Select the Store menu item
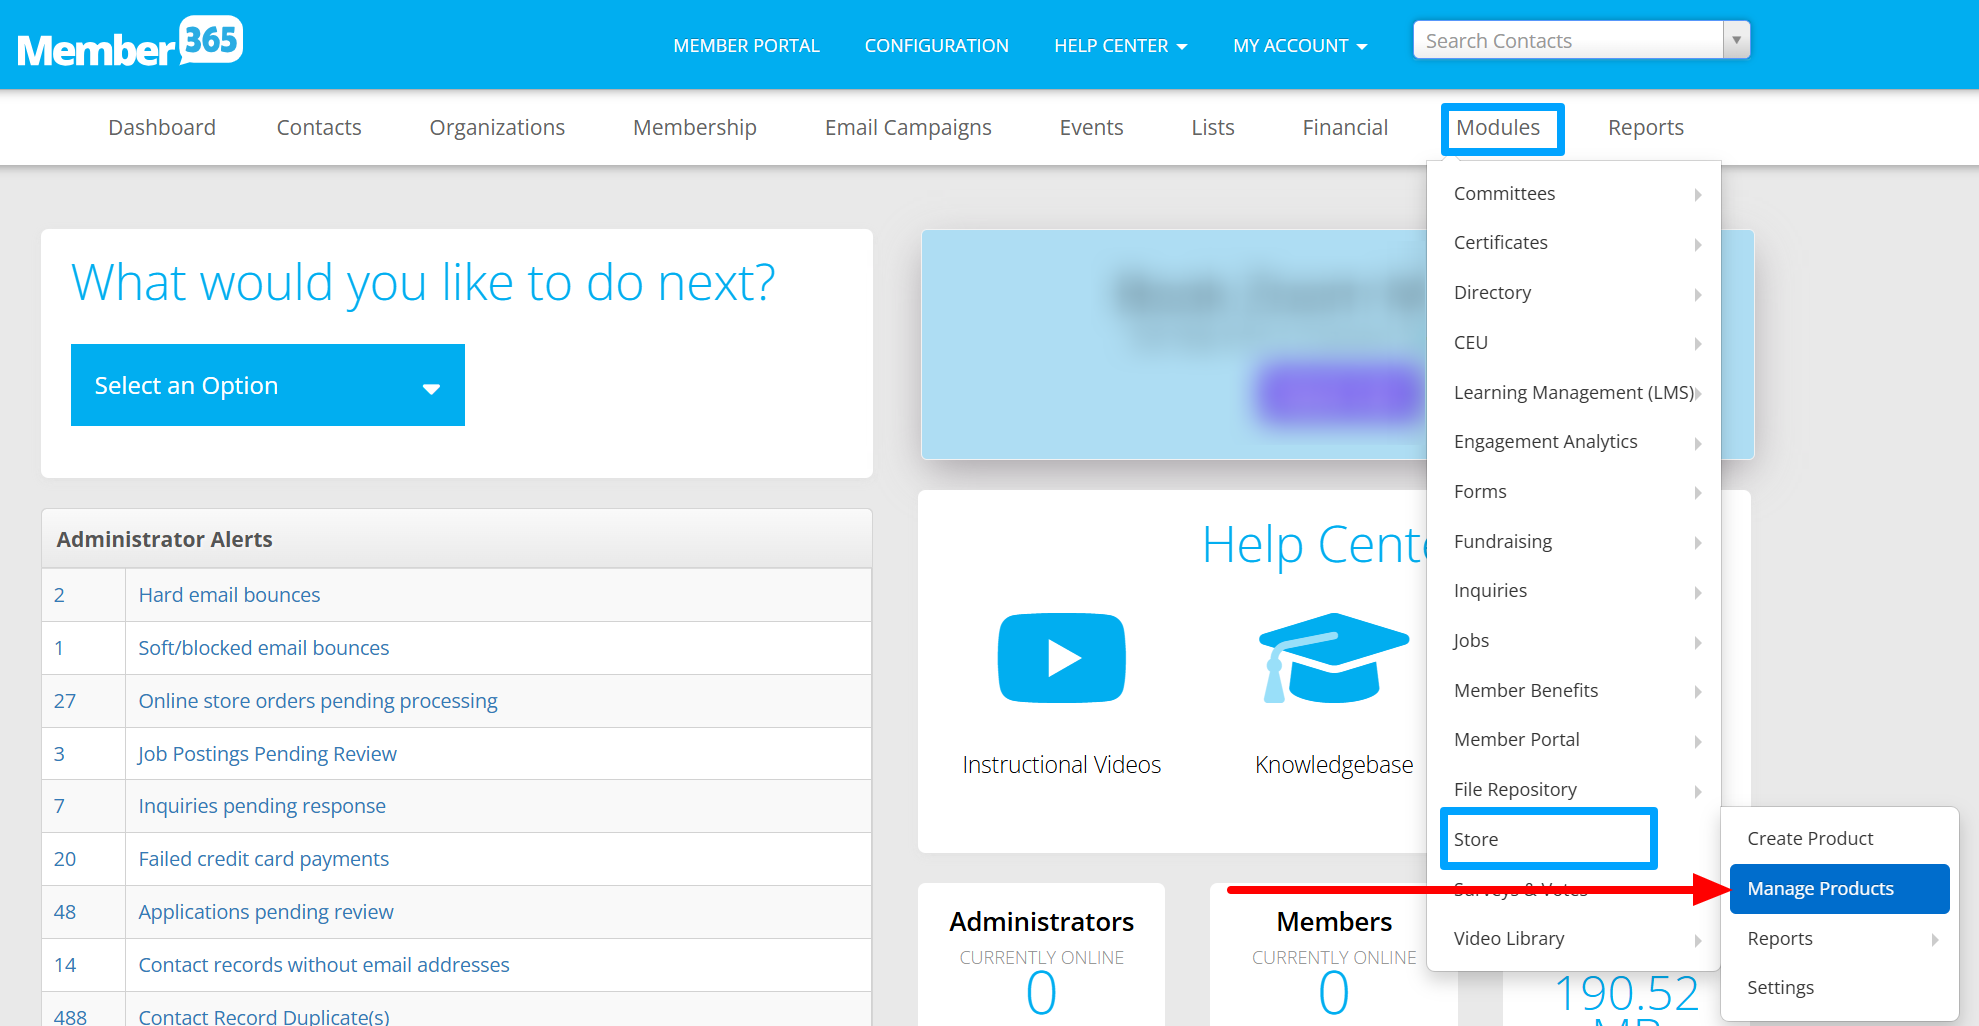The image size is (1979, 1026). [1548, 839]
